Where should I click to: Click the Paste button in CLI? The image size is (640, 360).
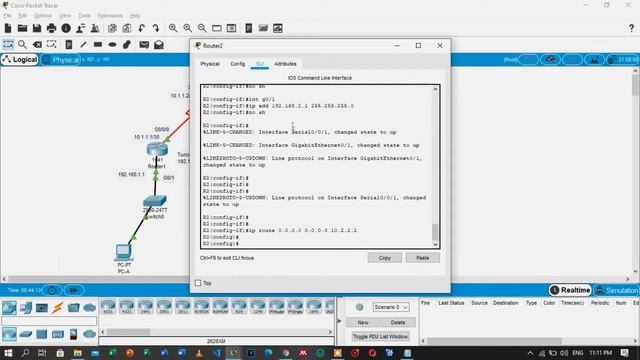[x=422, y=258]
